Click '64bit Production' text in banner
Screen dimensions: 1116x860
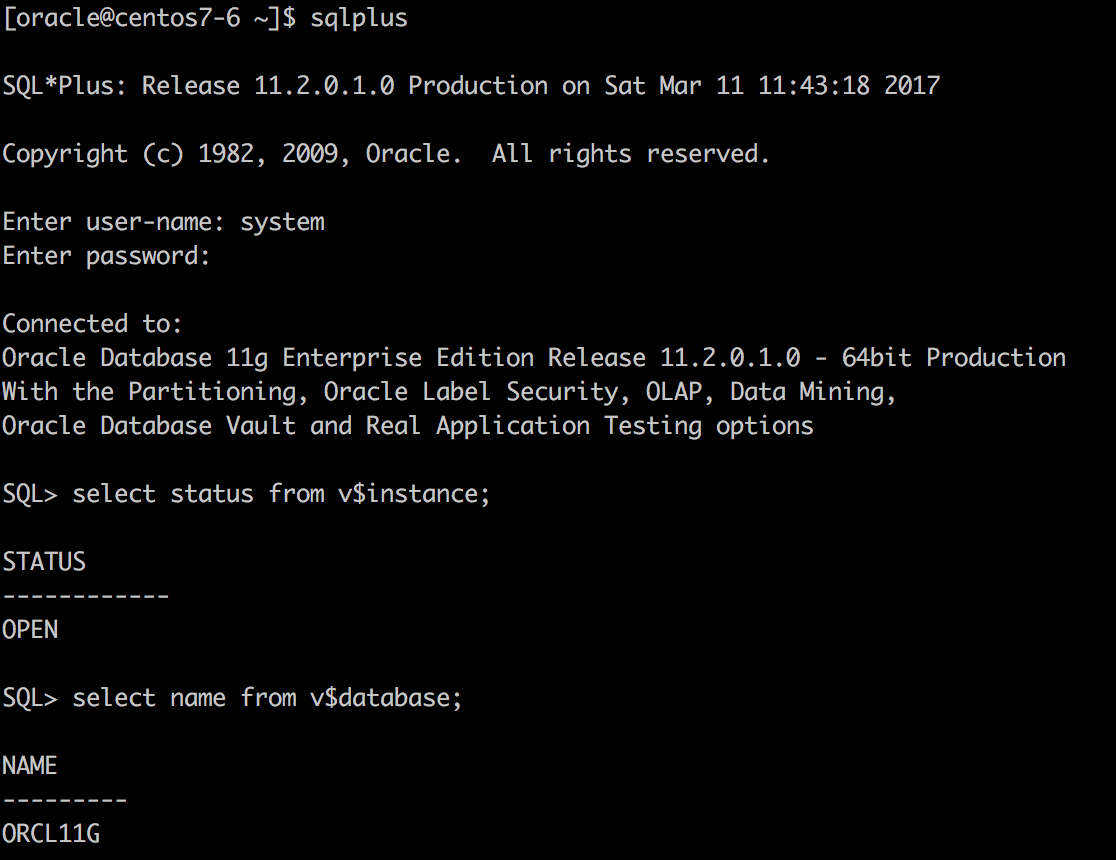[954, 358]
